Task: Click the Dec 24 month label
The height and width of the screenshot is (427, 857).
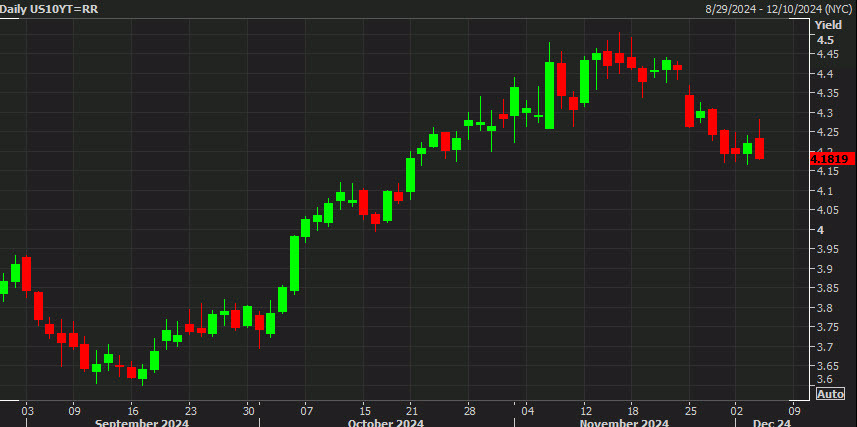Action: (772, 422)
